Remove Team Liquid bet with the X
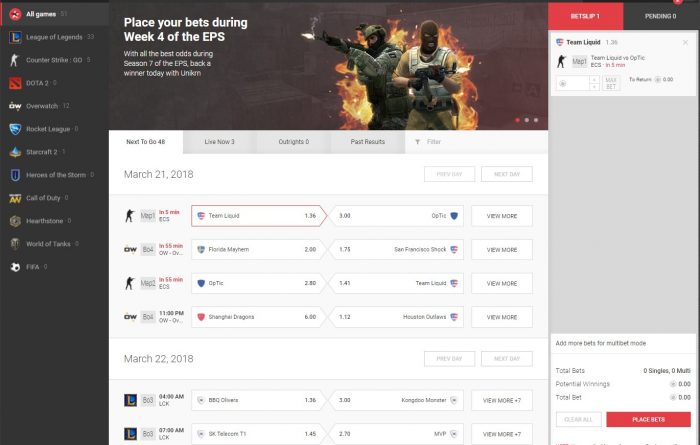 [x=685, y=42]
